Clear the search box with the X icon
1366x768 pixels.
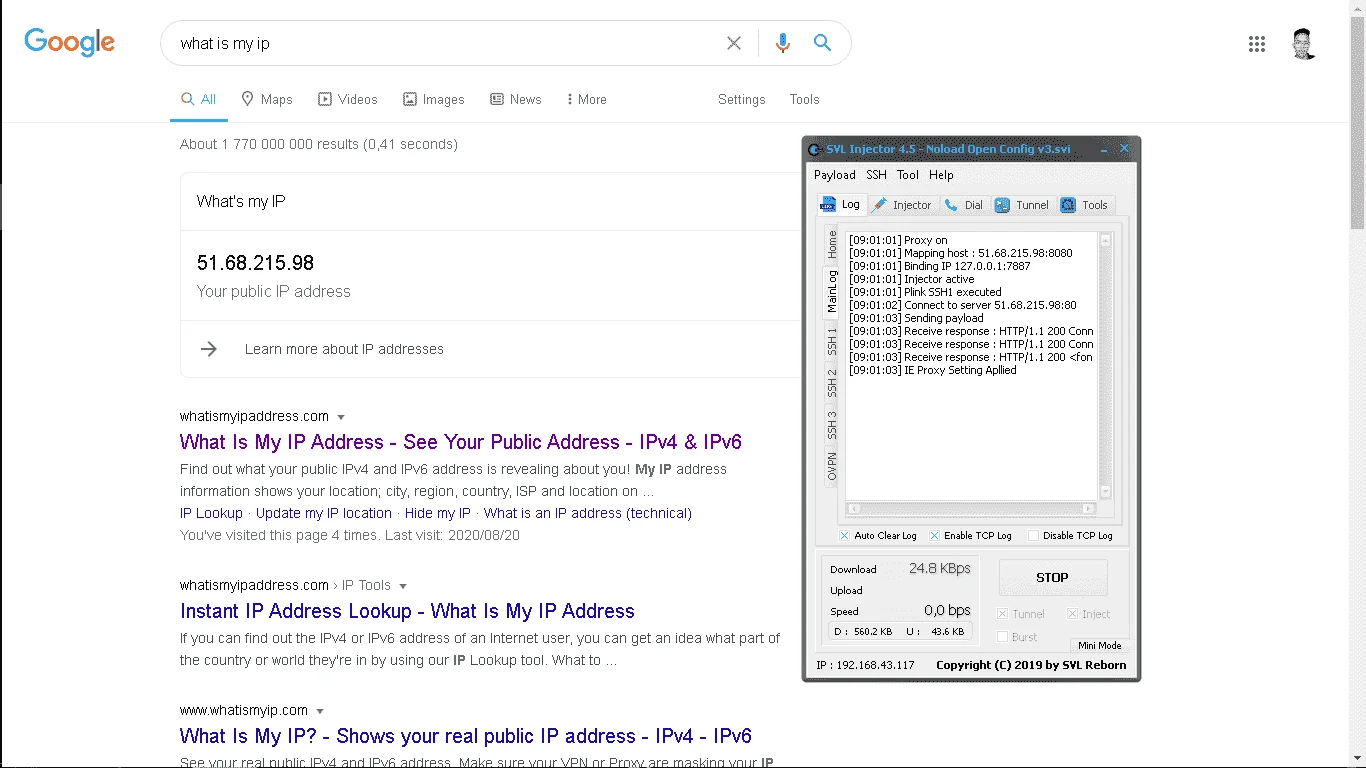click(x=734, y=43)
